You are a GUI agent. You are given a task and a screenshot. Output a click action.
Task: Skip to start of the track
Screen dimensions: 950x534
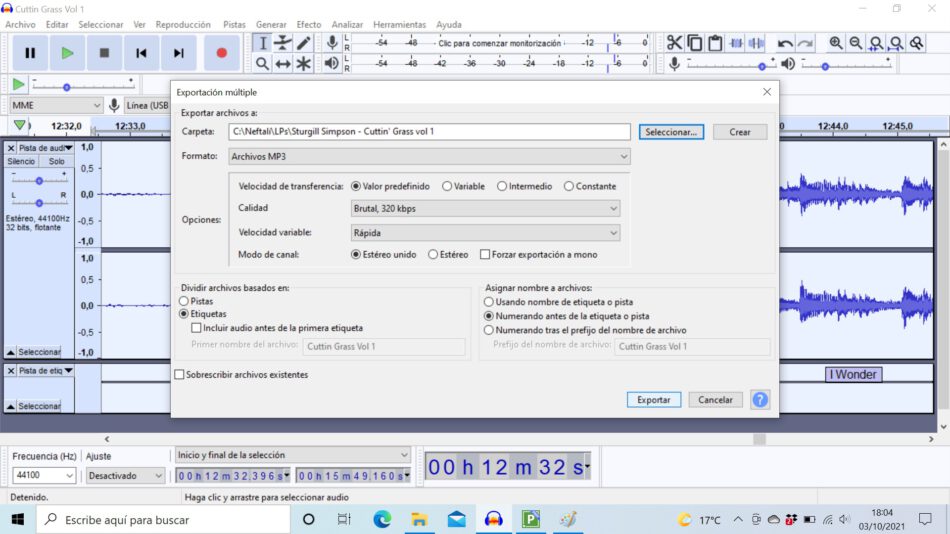click(x=142, y=53)
